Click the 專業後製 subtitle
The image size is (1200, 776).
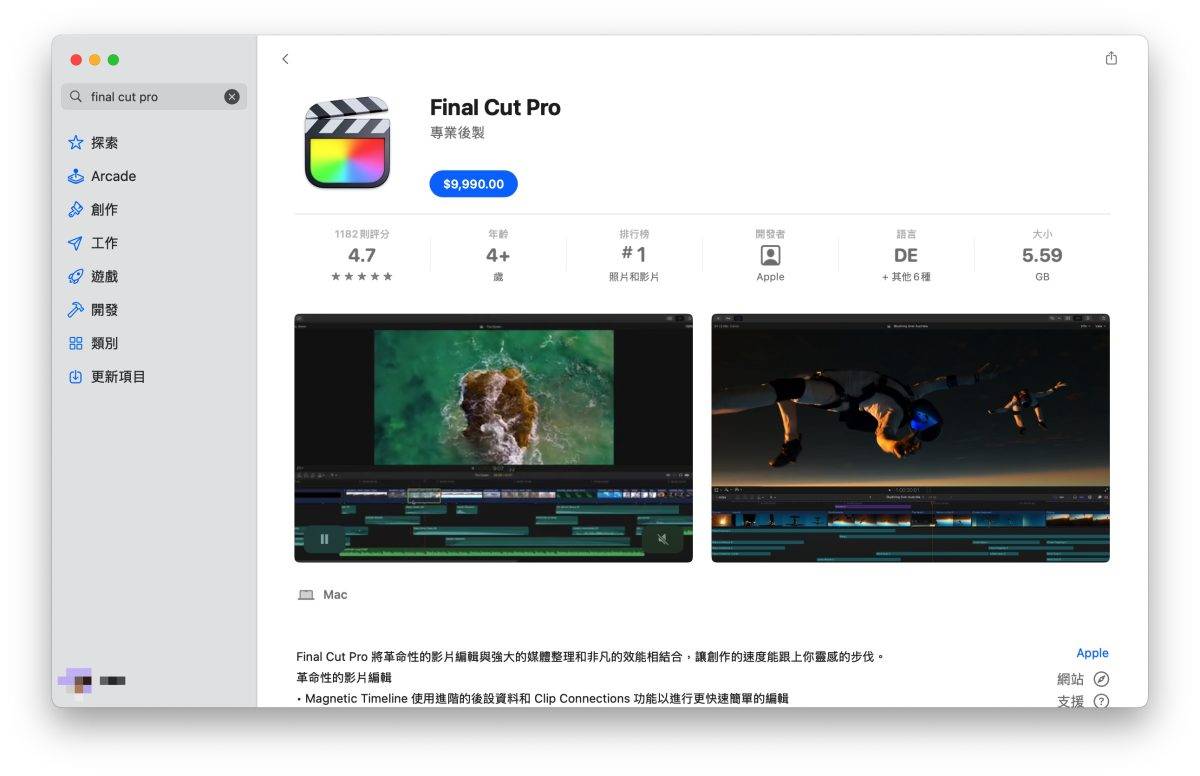(x=457, y=133)
